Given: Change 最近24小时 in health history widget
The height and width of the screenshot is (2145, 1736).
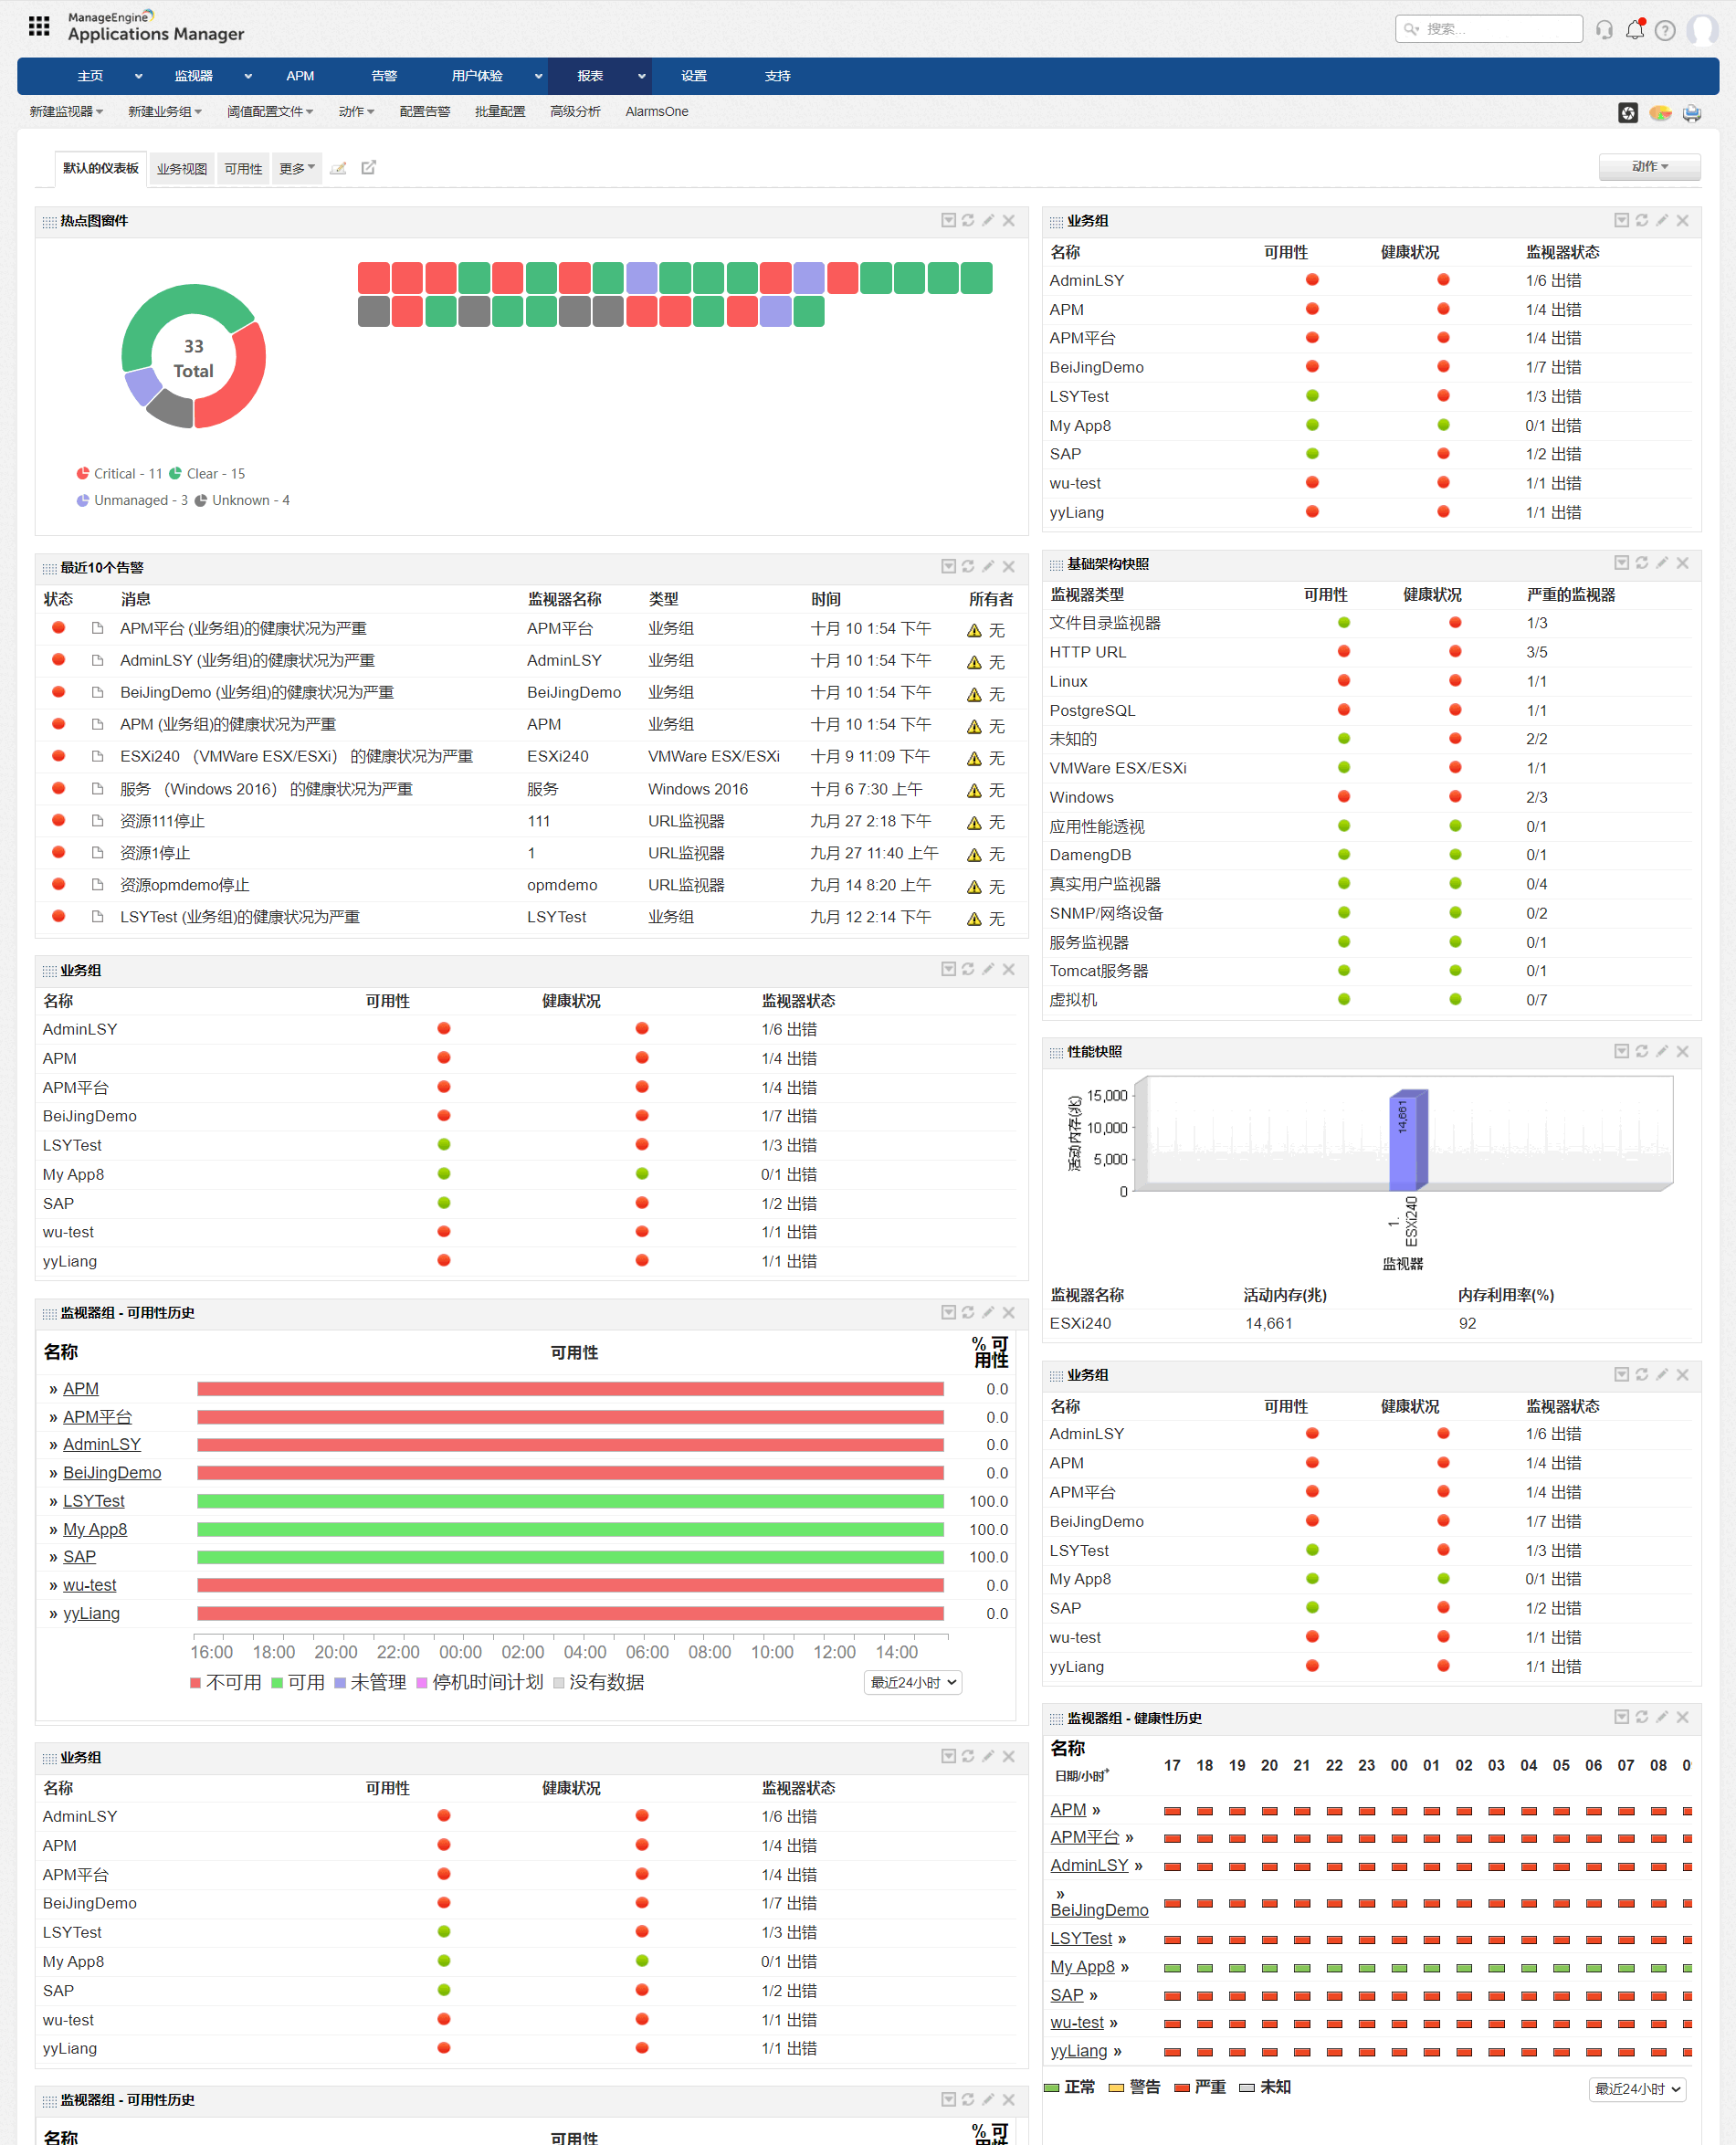Looking at the screenshot, I should click(1637, 2089).
